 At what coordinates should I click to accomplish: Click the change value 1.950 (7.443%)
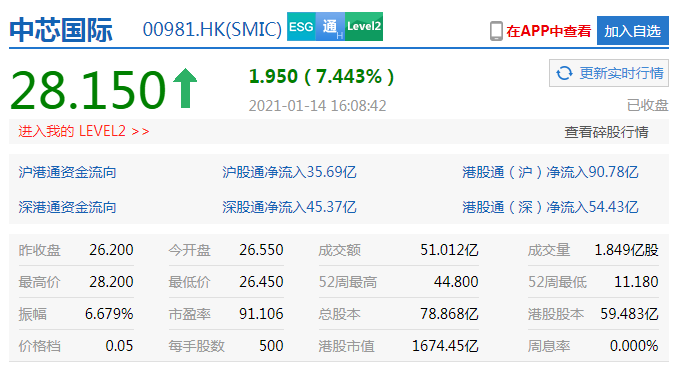click(321, 77)
